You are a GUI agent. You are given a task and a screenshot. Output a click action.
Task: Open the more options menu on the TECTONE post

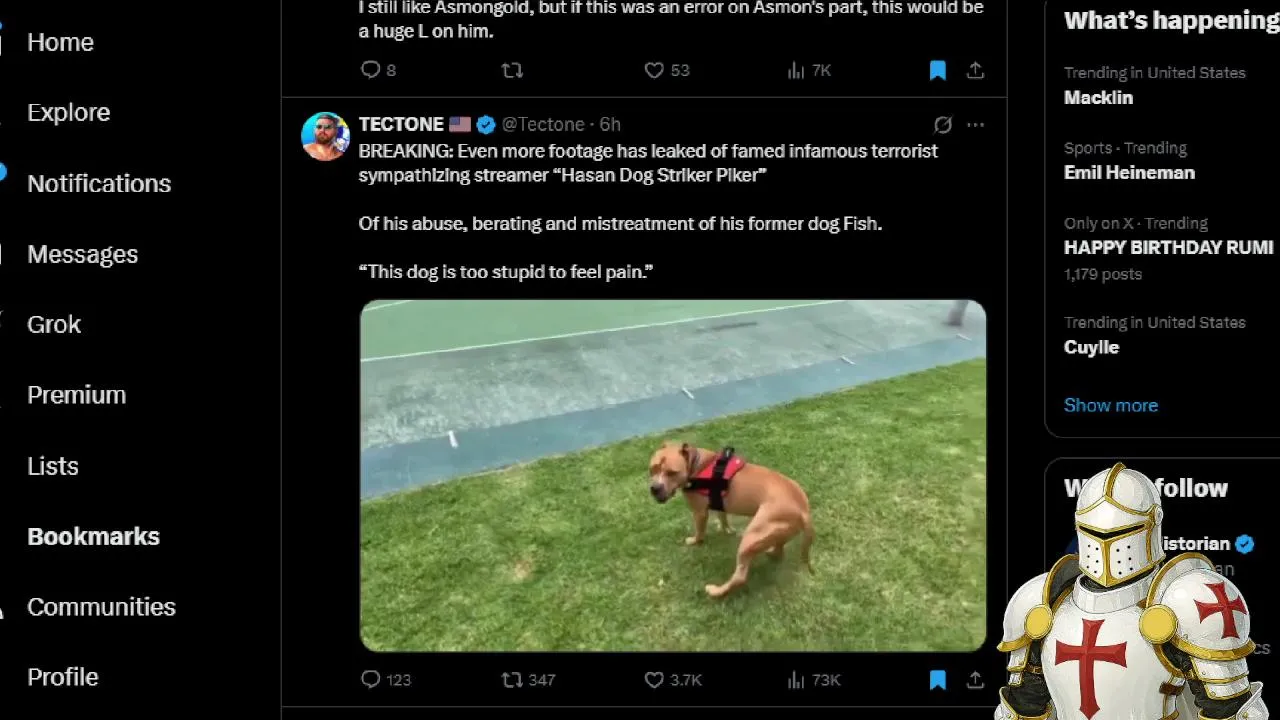click(x=976, y=125)
